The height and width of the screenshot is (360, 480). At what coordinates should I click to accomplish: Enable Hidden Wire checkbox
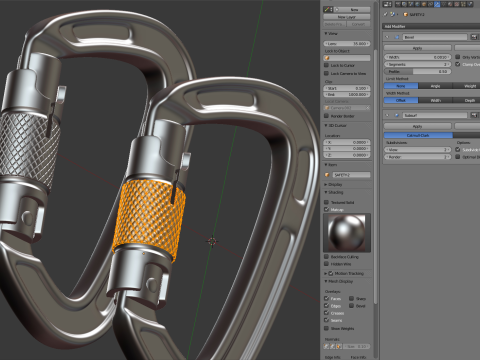pyautogui.click(x=327, y=264)
